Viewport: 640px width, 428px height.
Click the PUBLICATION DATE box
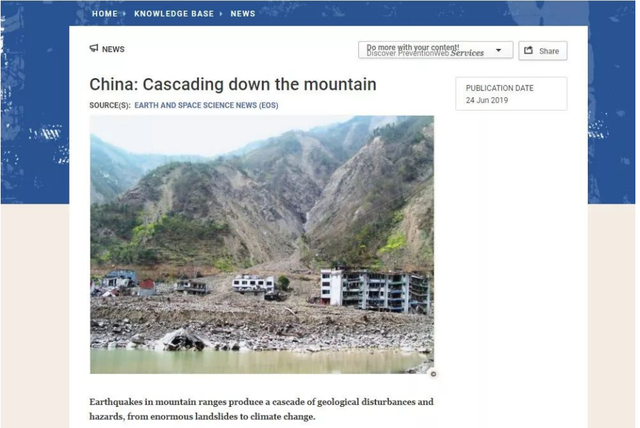[x=511, y=94]
